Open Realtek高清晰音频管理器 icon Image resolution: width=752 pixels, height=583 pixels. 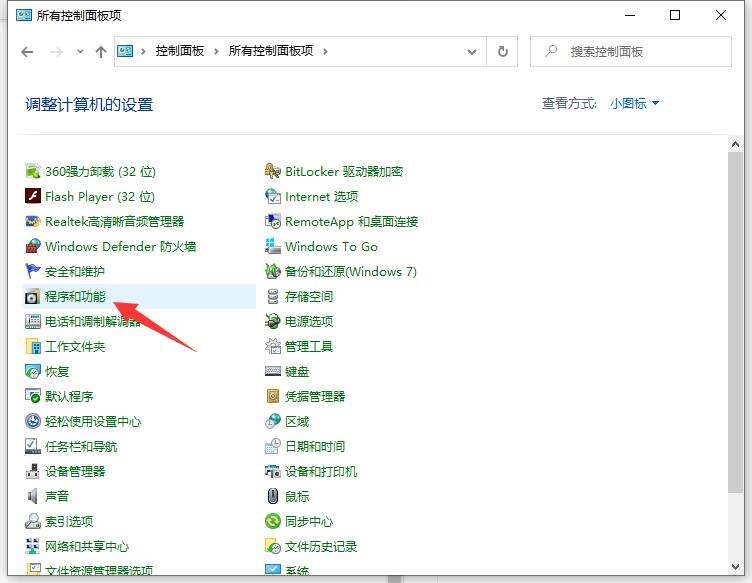pos(33,221)
